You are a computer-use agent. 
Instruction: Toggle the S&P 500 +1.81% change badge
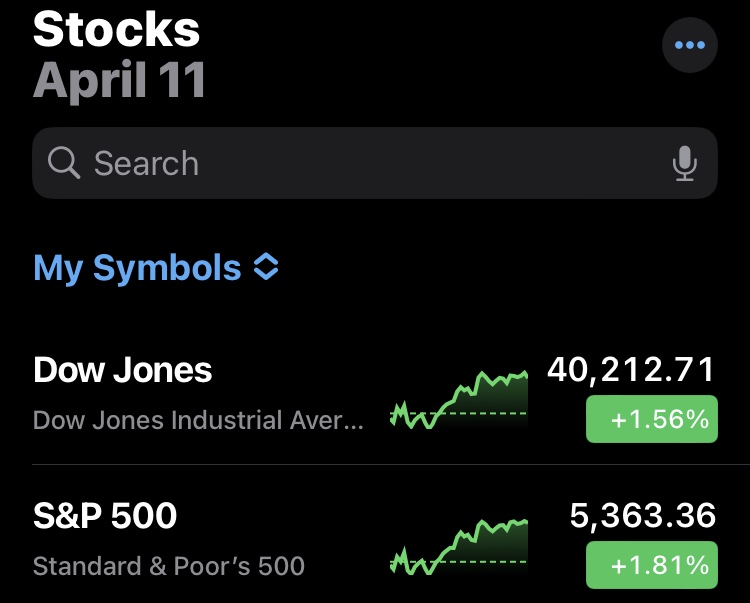[651, 565]
